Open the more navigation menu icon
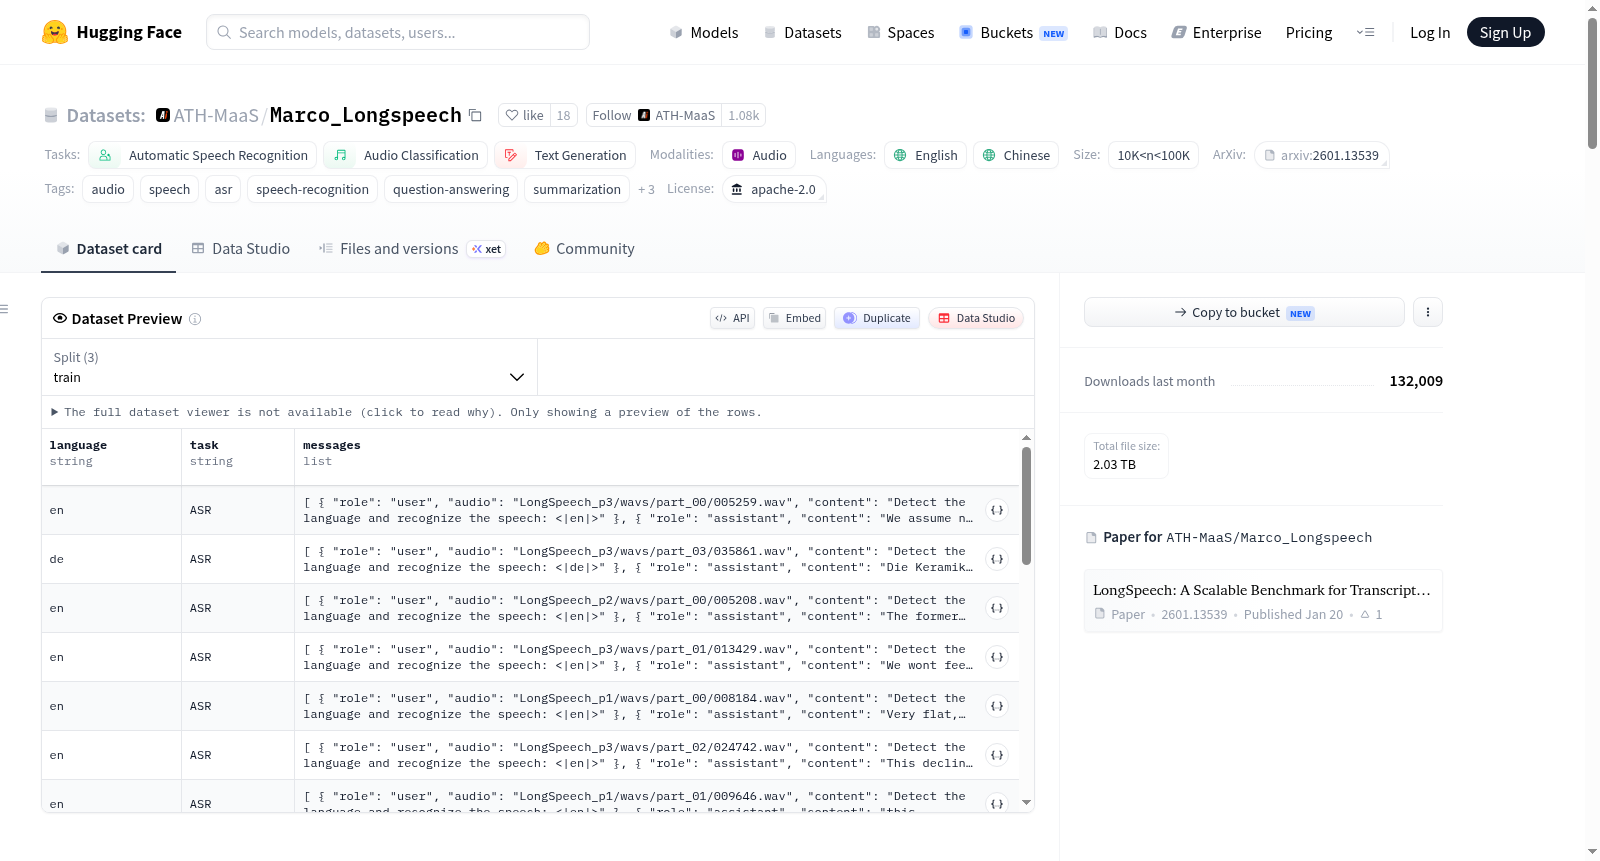Image resolution: width=1600 pixels, height=861 pixels. [1365, 33]
